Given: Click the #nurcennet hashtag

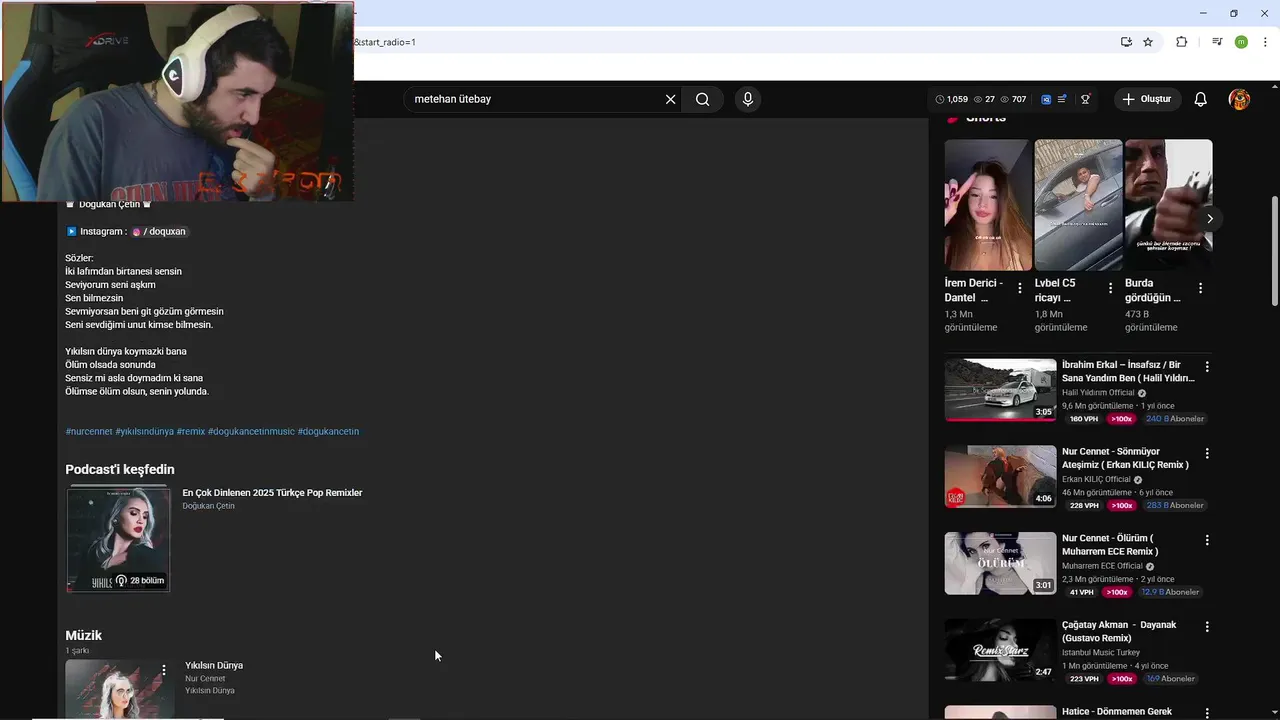Looking at the screenshot, I should point(89,431).
